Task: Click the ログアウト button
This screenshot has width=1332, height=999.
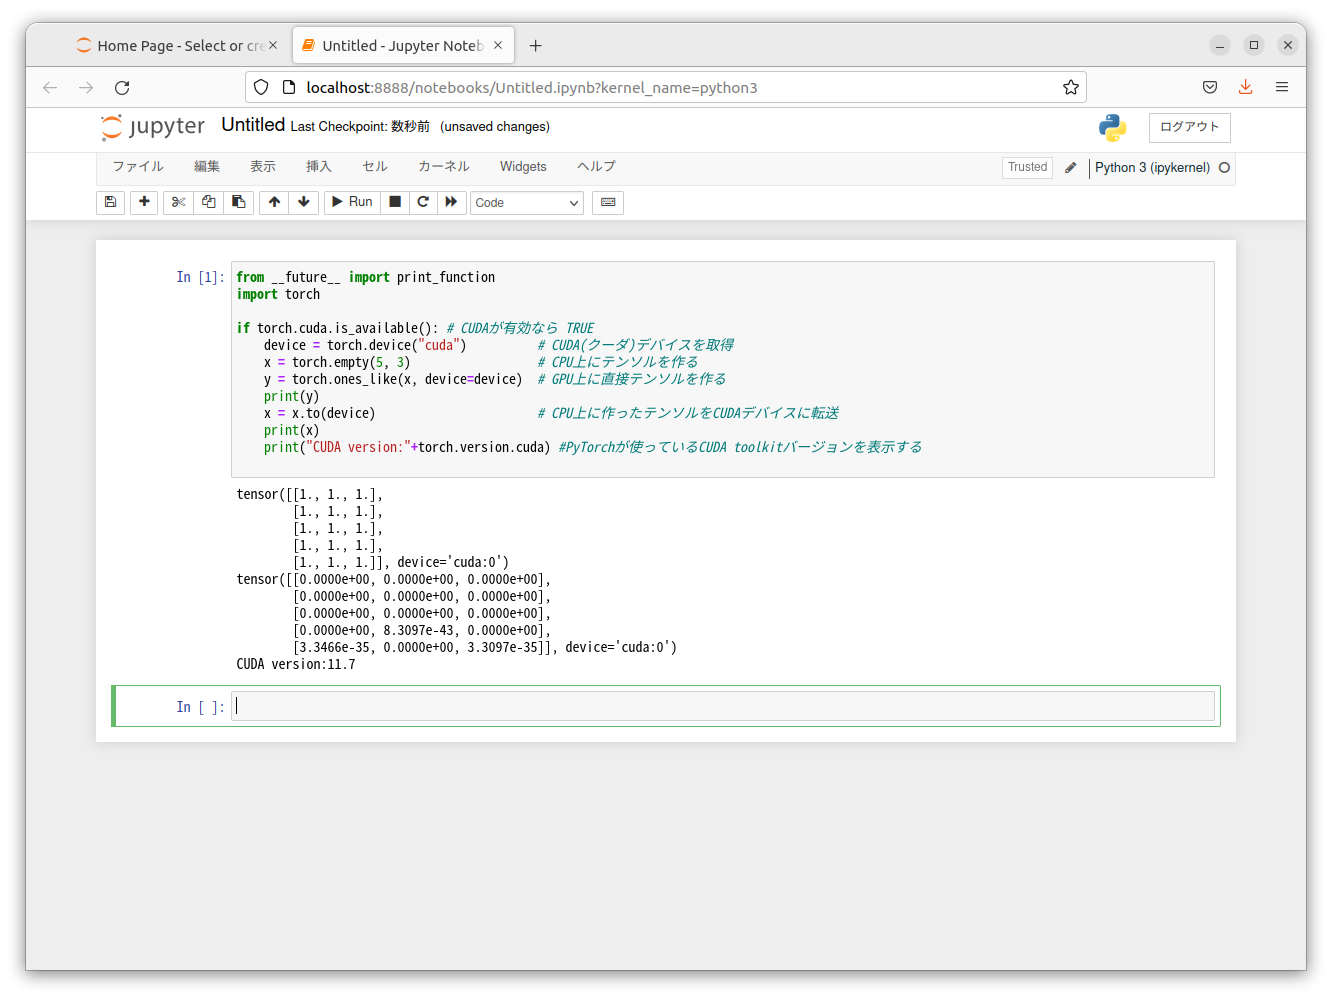Action: (x=1190, y=127)
